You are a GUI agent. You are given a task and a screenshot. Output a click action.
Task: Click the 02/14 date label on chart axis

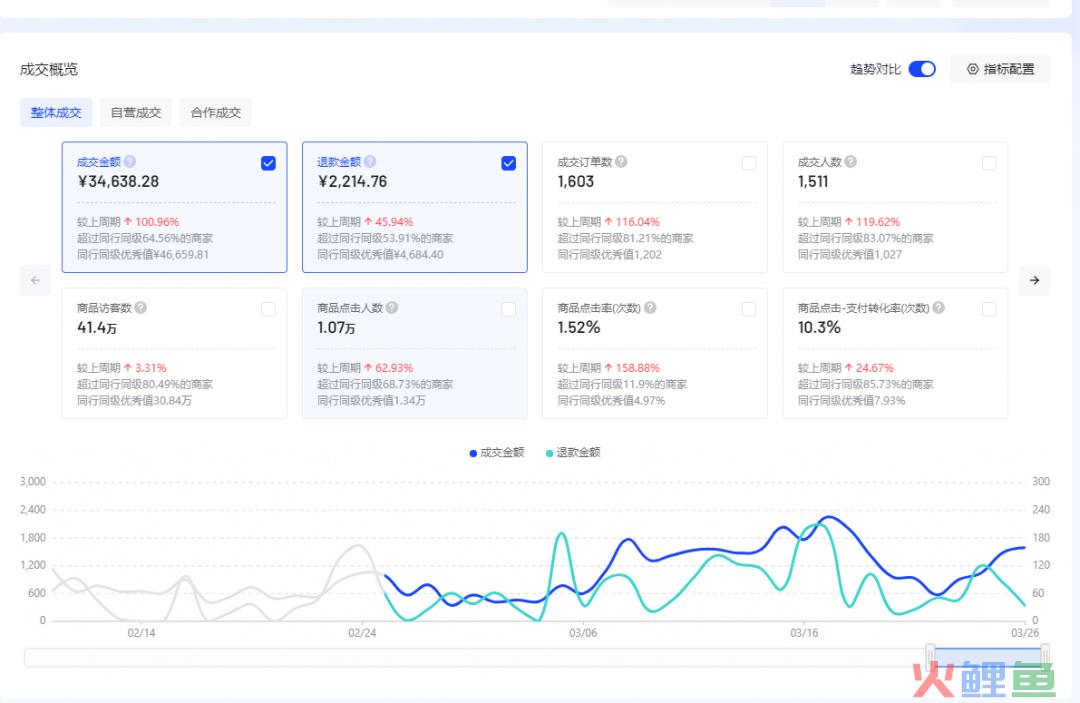pyautogui.click(x=141, y=633)
